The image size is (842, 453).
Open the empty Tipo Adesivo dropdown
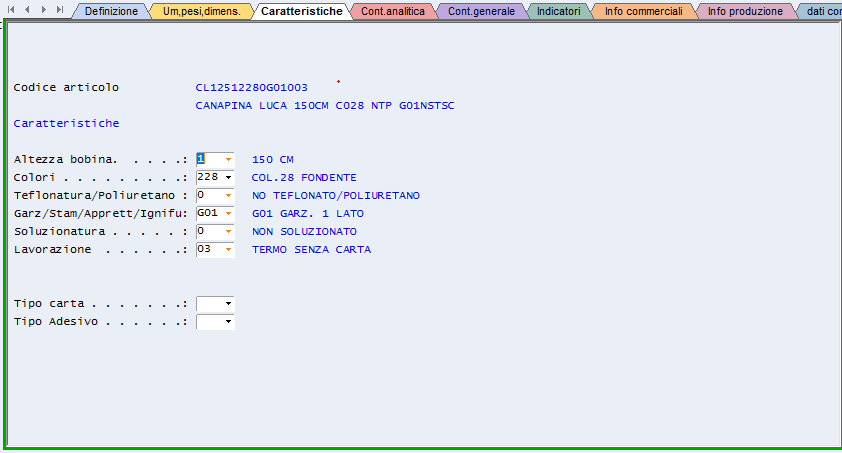228,321
